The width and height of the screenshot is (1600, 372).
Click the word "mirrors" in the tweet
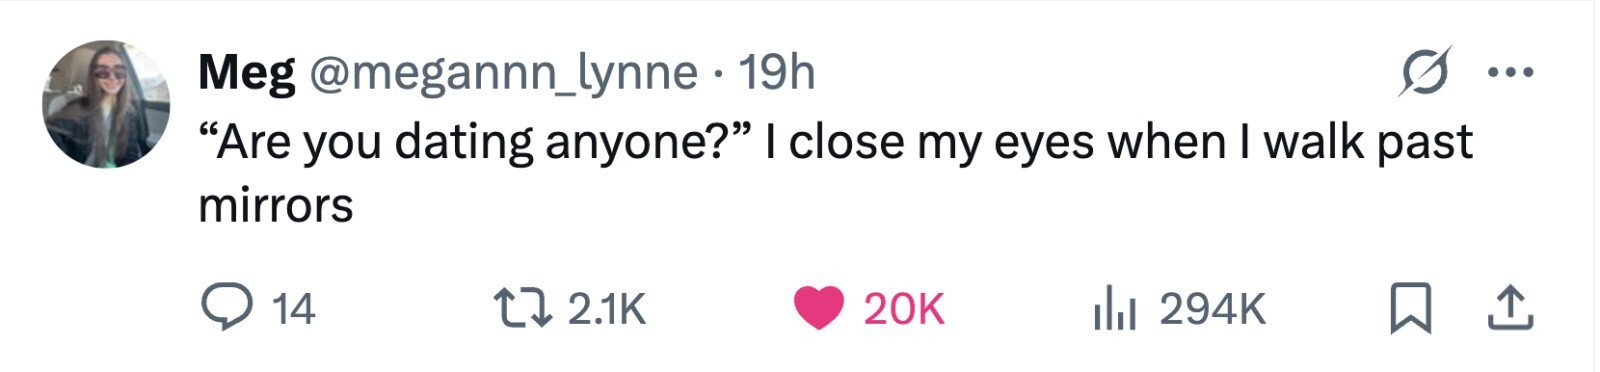(x=277, y=206)
